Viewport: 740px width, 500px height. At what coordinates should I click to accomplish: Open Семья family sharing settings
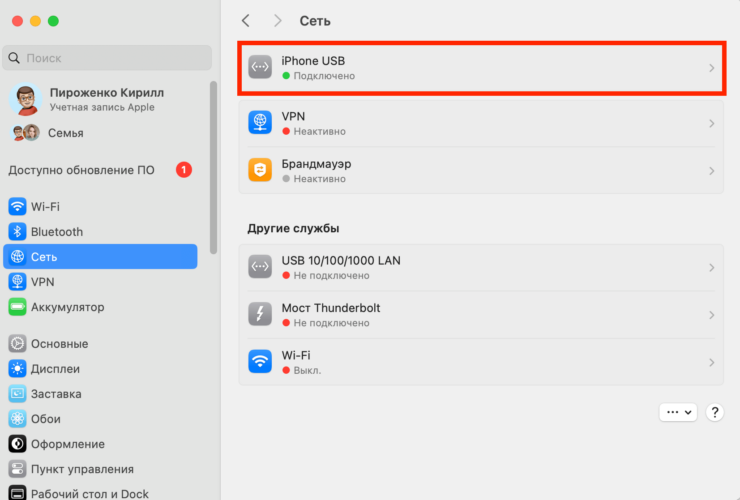coord(65,133)
